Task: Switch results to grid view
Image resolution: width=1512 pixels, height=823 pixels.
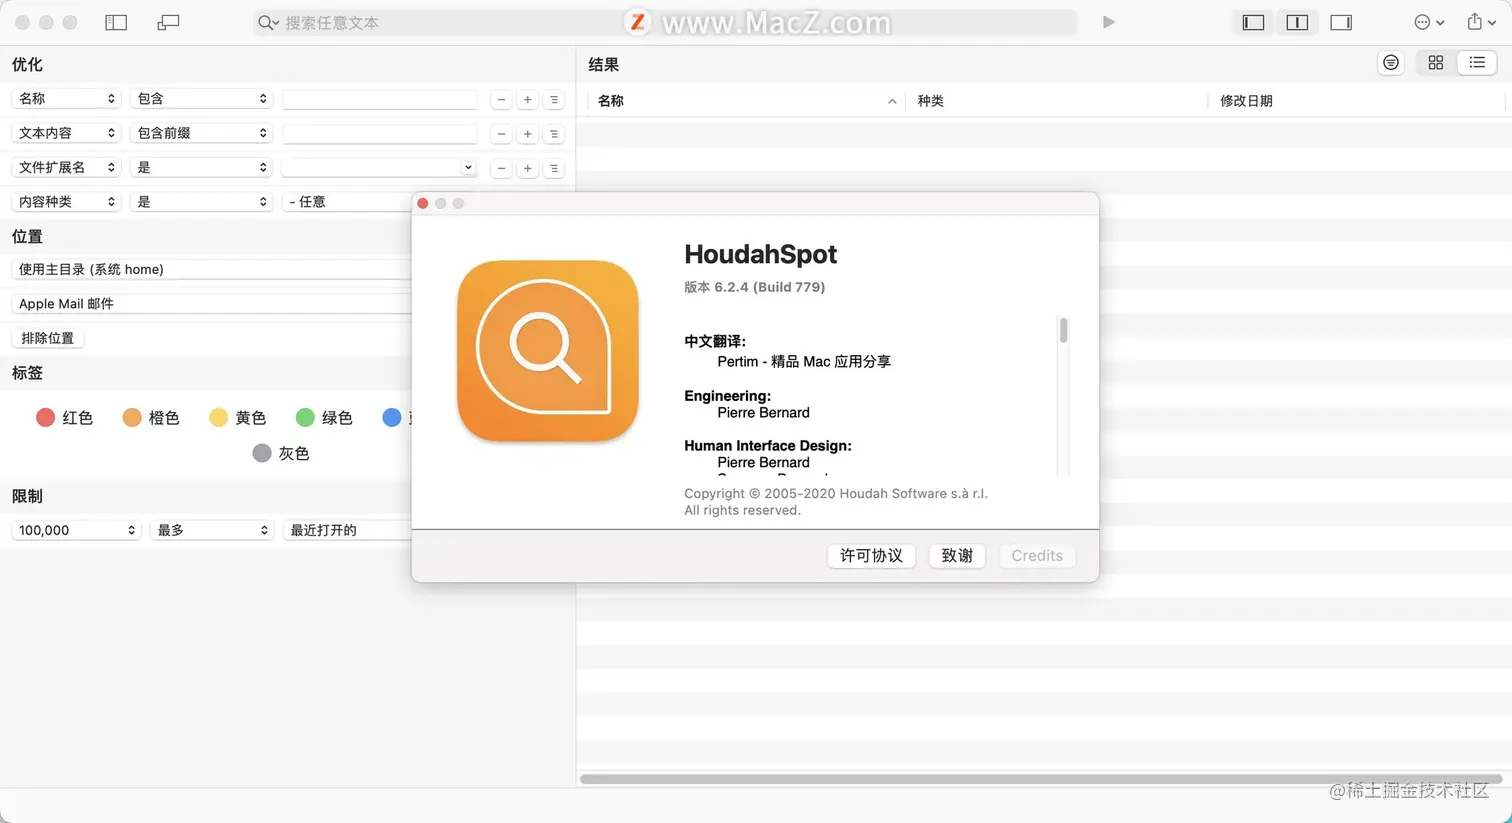Action: (1436, 63)
